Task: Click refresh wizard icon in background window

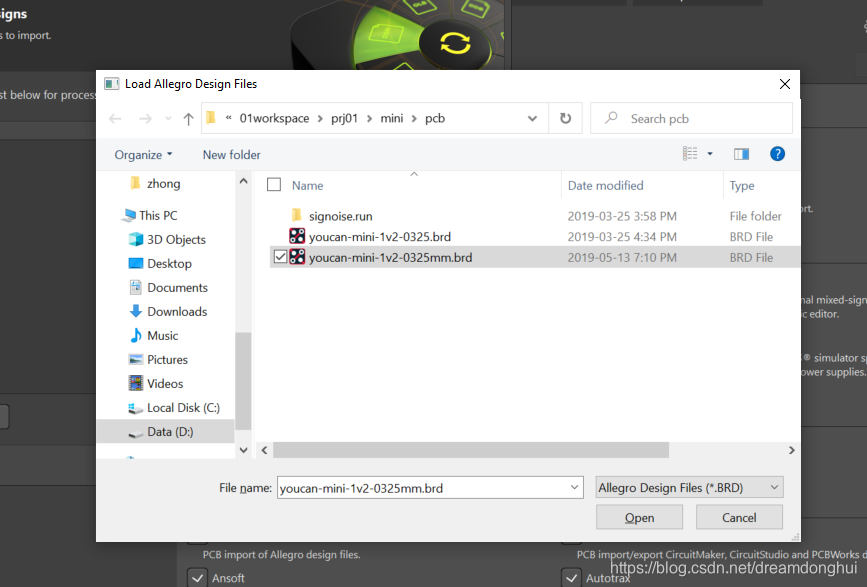Action: click(455, 43)
